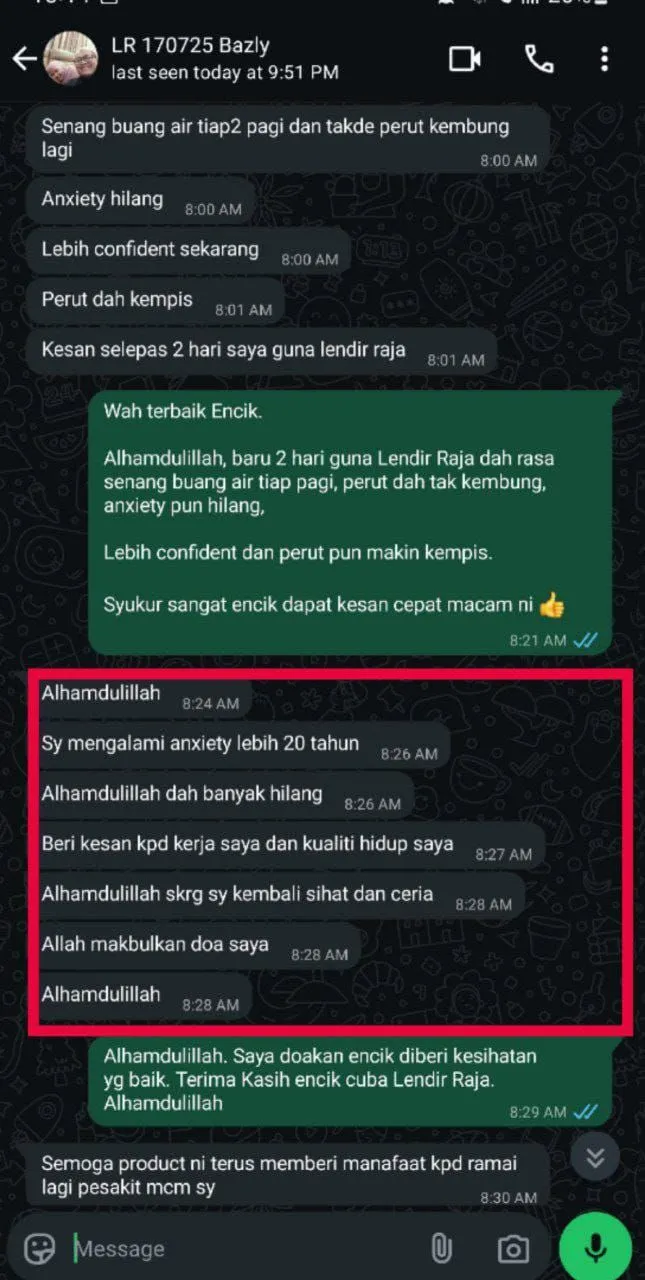The height and width of the screenshot is (1280, 645).
Task: Open the camera from message bar
Action: [513, 1248]
